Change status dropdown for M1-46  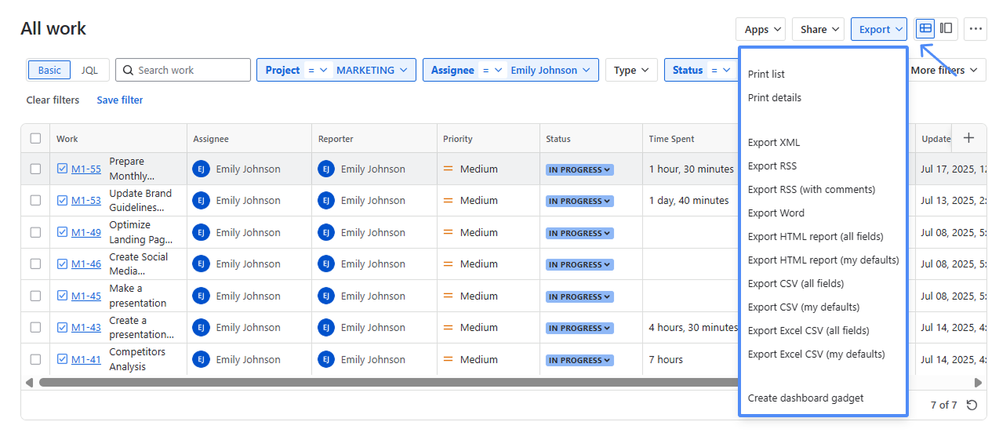pyautogui.click(x=580, y=264)
